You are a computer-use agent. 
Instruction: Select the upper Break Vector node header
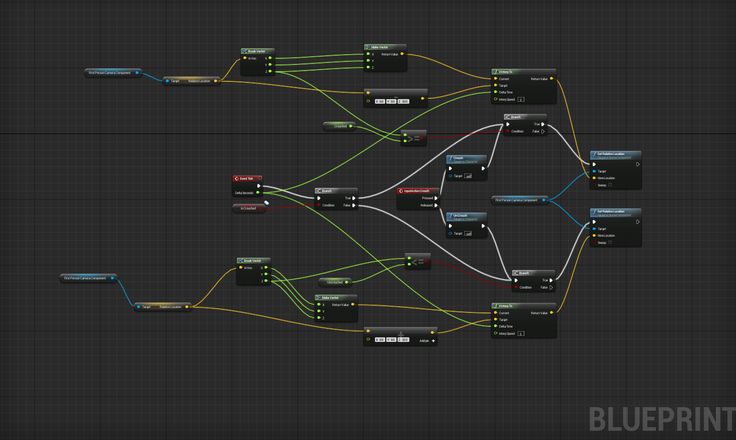tap(257, 51)
